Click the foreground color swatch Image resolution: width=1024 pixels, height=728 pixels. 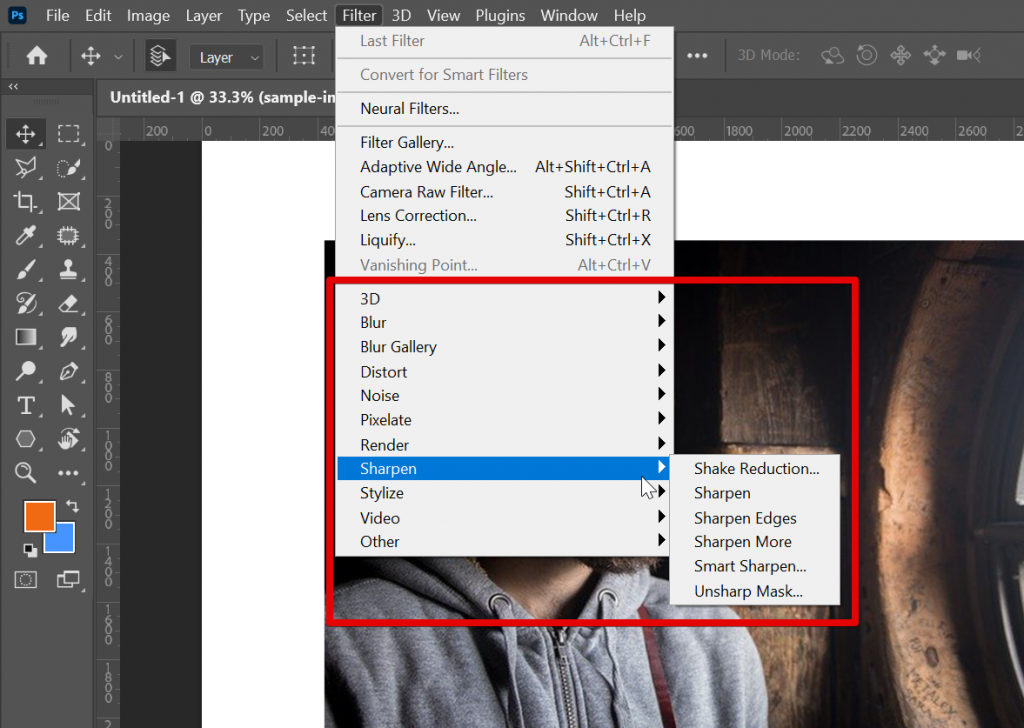[38, 516]
